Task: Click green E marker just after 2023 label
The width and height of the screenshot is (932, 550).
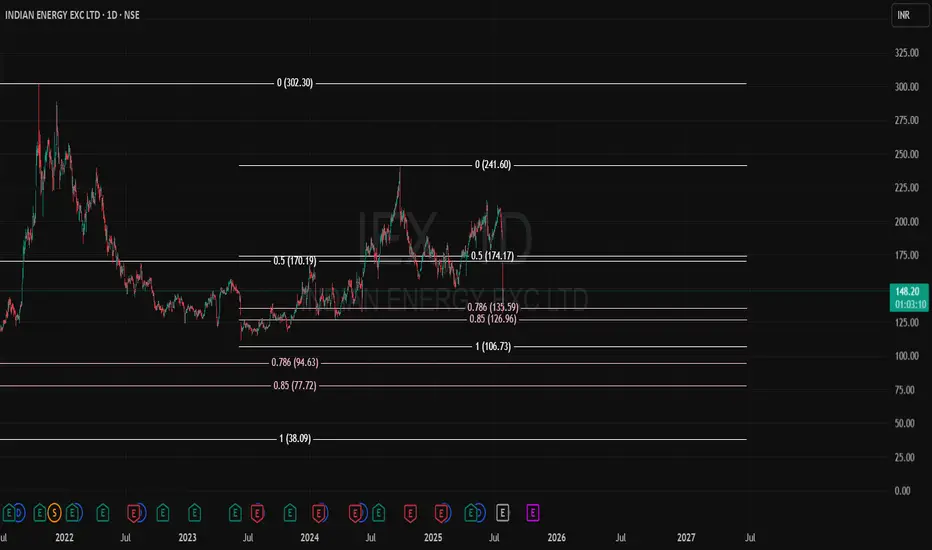Action: coord(194,513)
